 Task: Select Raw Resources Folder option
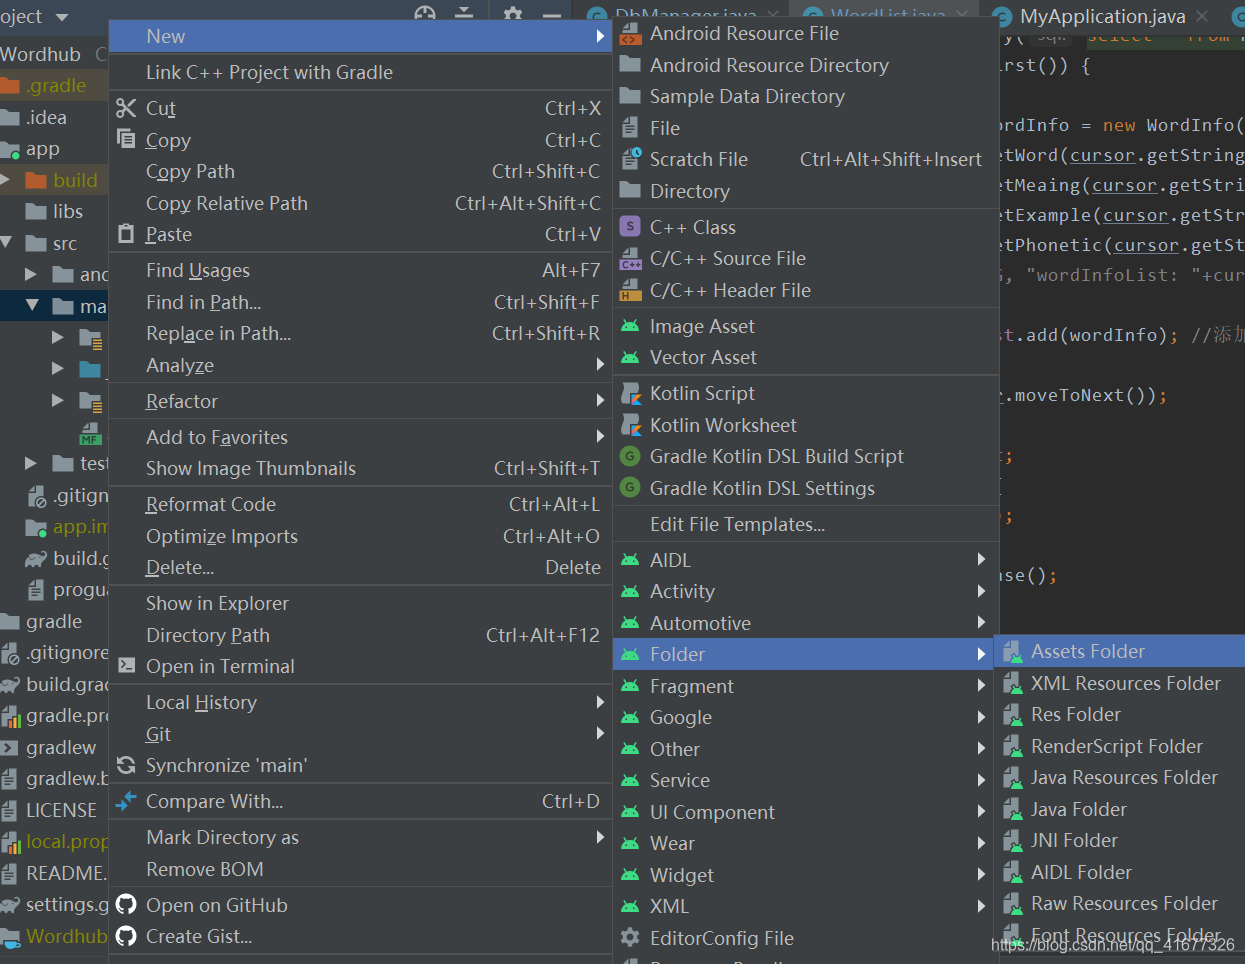point(1120,903)
